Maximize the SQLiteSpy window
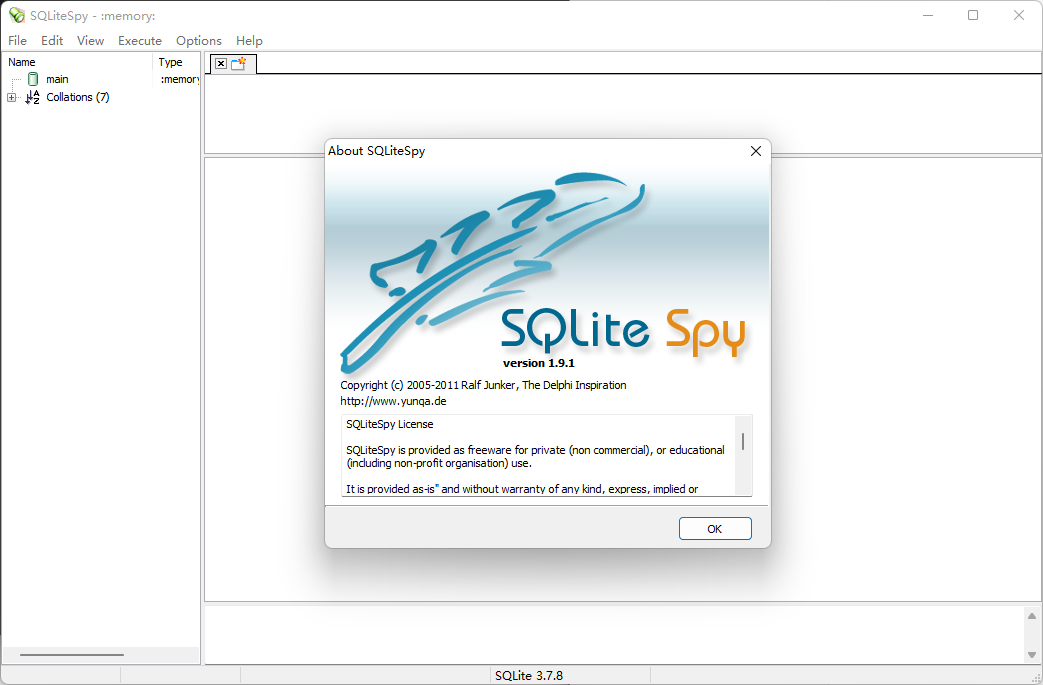The width and height of the screenshot is (1043, 685). point(972,15)
